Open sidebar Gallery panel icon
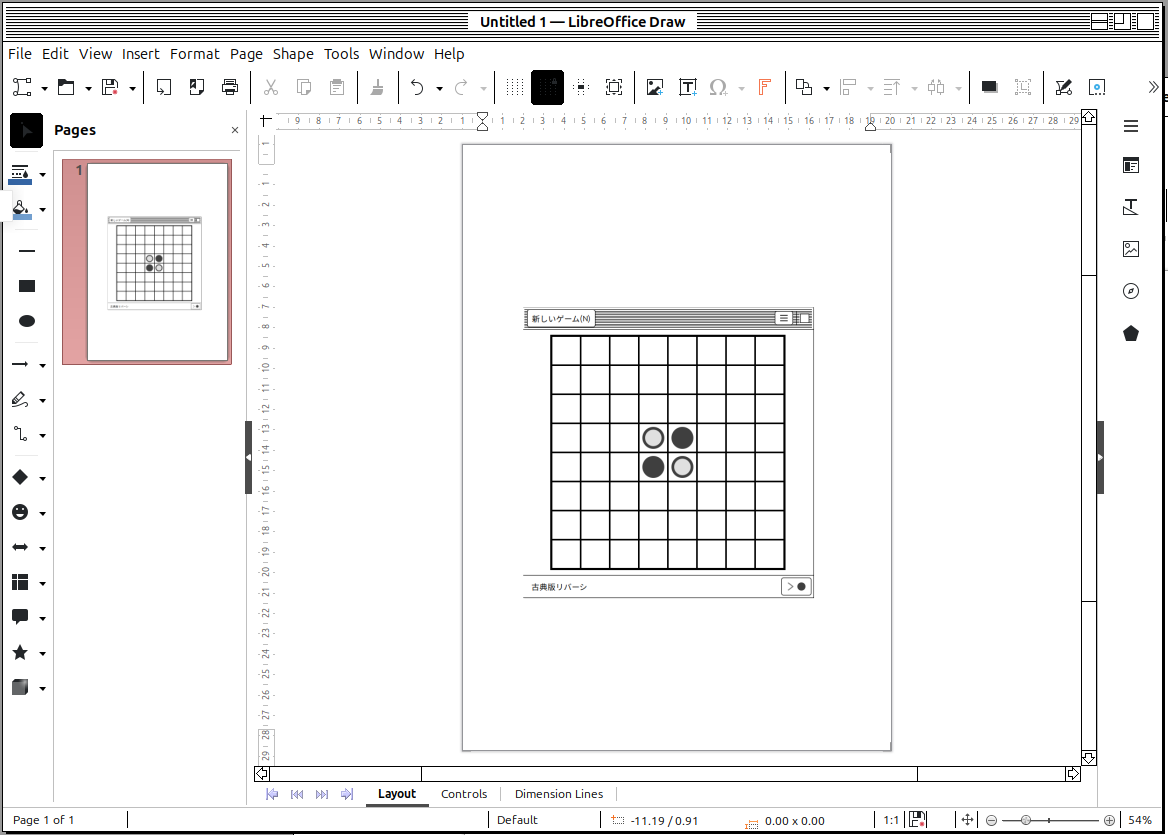This screenshot has width=1168, height=835. (1131, 250)
